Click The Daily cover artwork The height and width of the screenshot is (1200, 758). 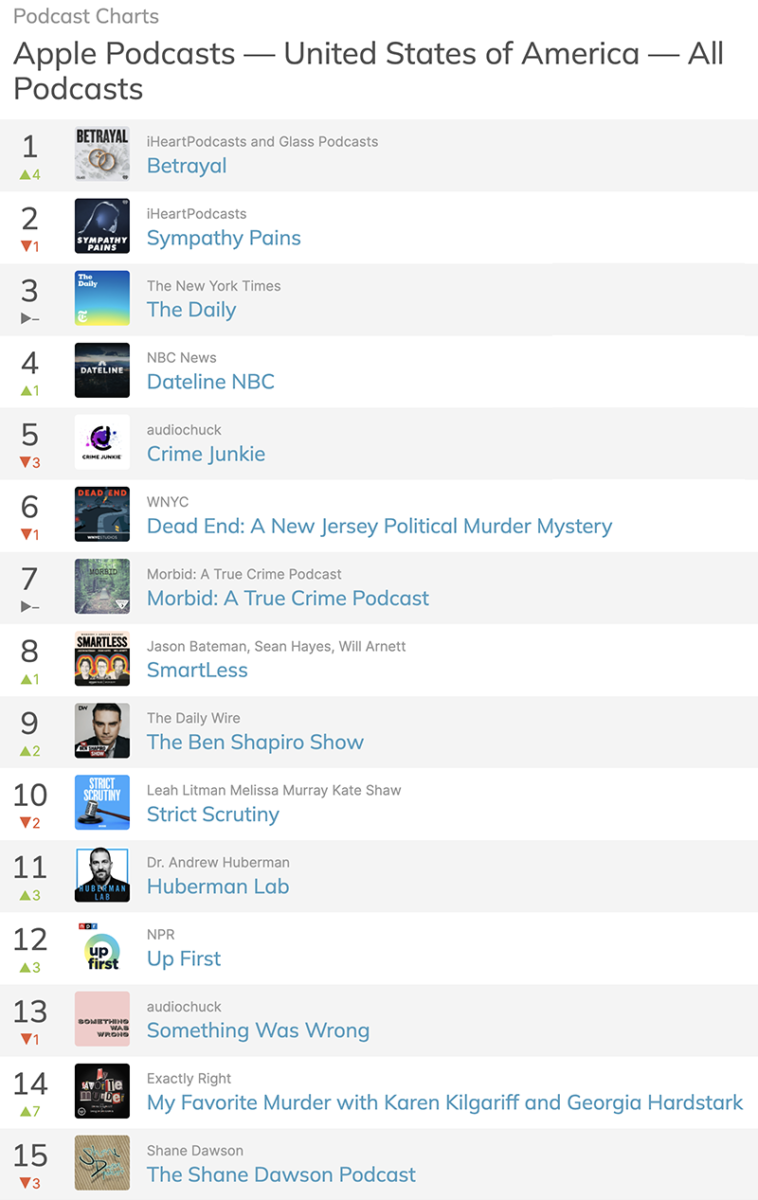(102, 298)
